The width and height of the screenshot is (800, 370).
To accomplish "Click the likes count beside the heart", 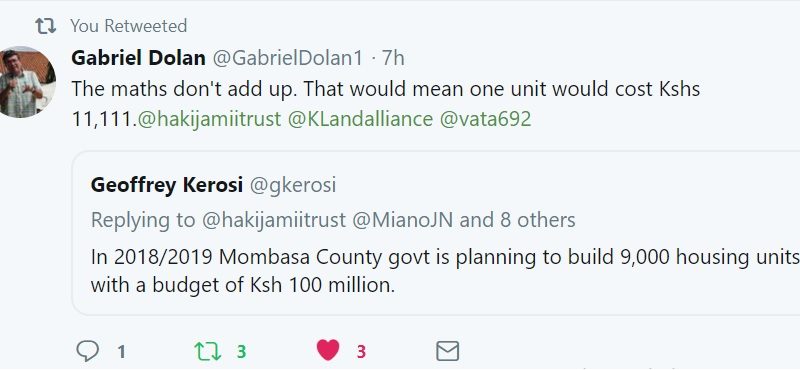I will (x=361, y=352).
